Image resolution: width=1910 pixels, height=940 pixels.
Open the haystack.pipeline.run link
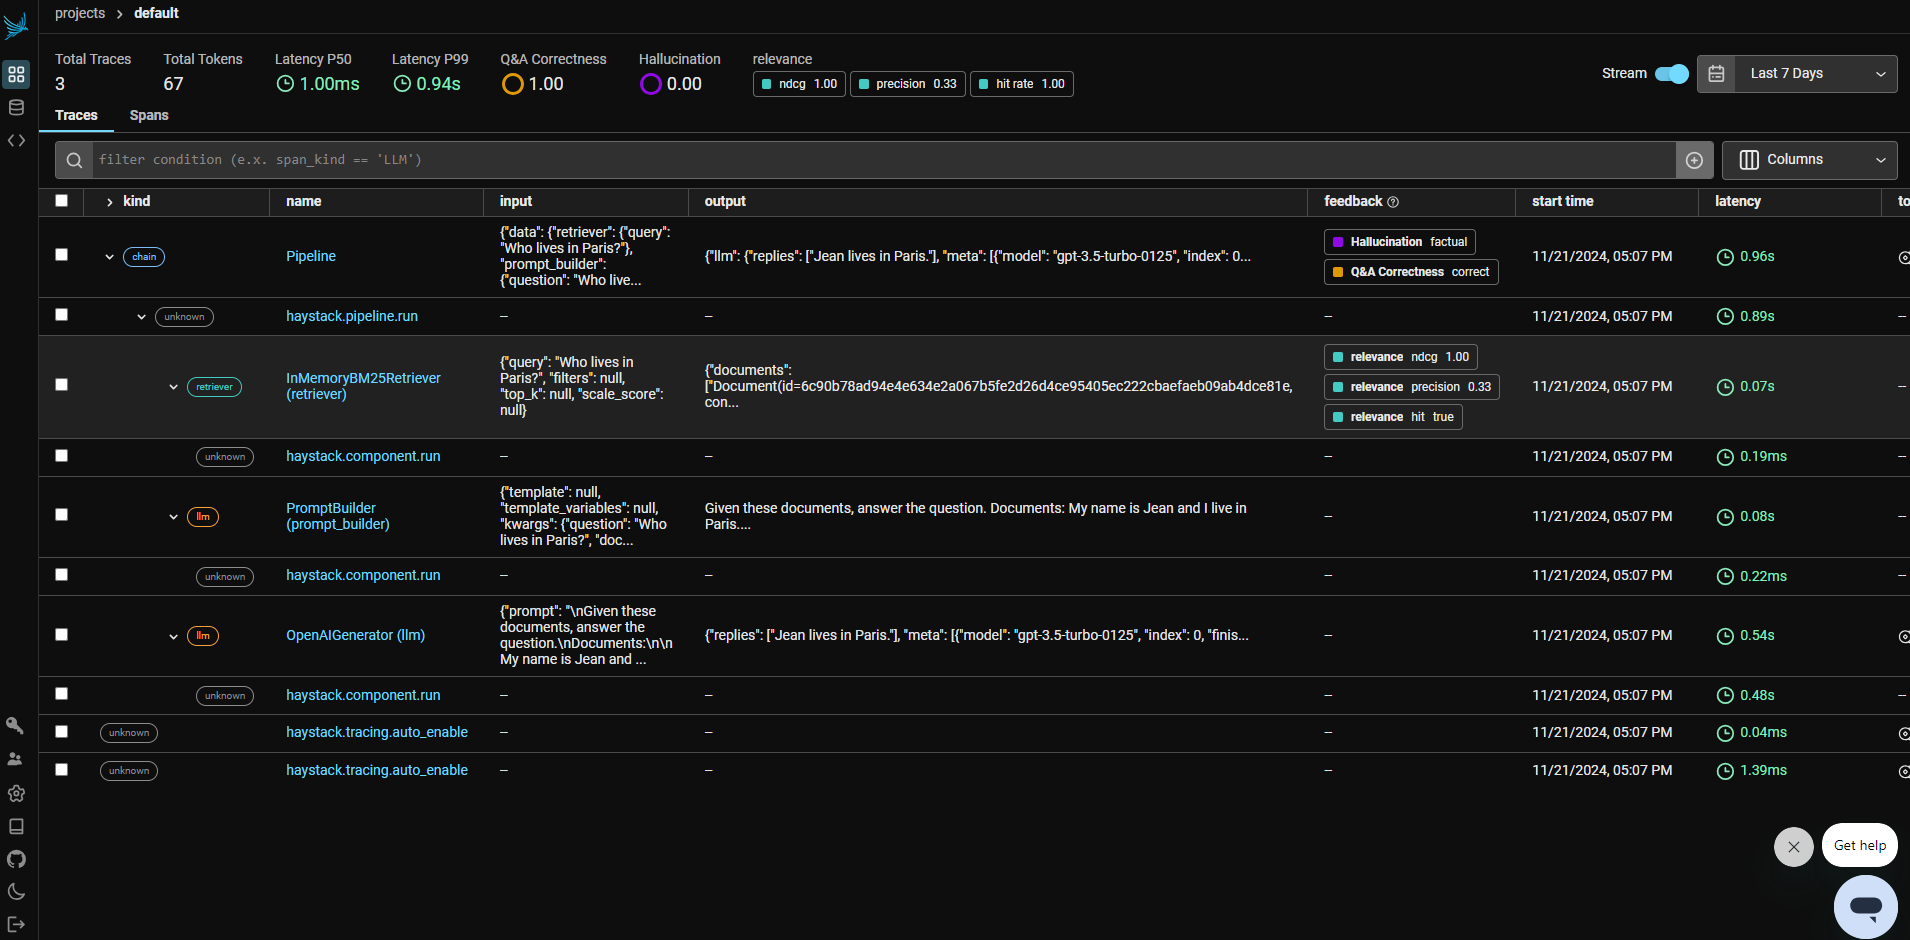352,317
